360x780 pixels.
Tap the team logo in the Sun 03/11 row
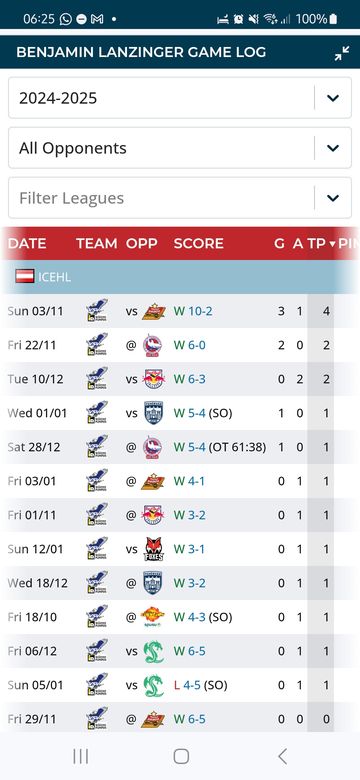[96, 311]
